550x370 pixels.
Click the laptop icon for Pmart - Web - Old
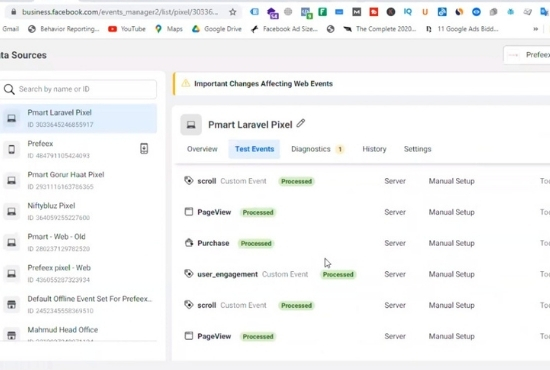[x=12, y=242]
